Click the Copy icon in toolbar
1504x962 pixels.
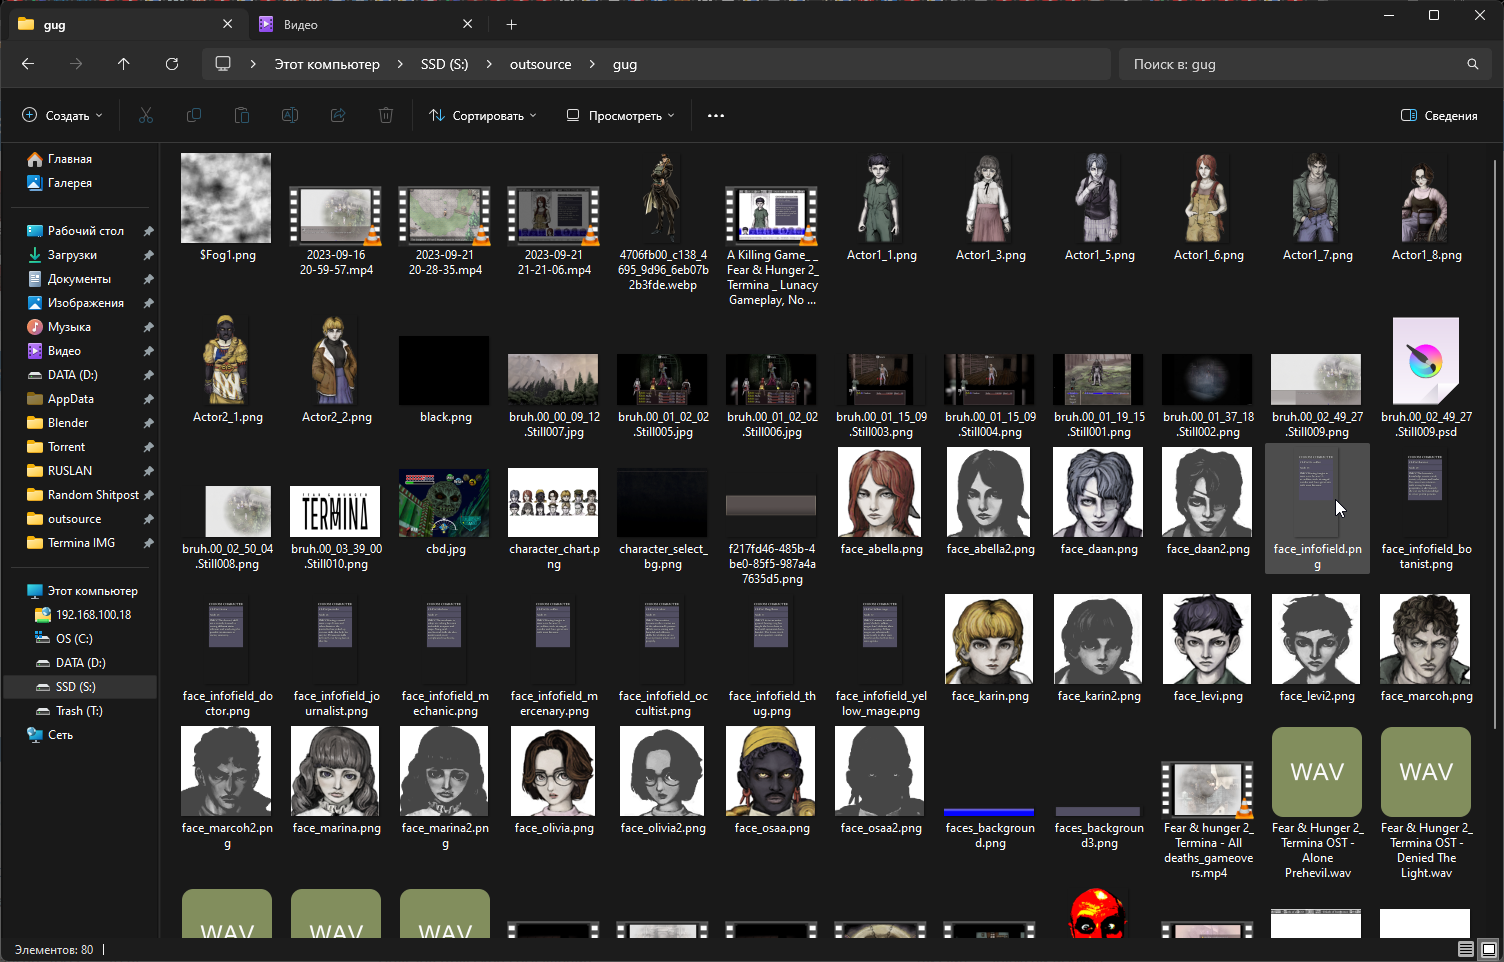tap(194, 116)
